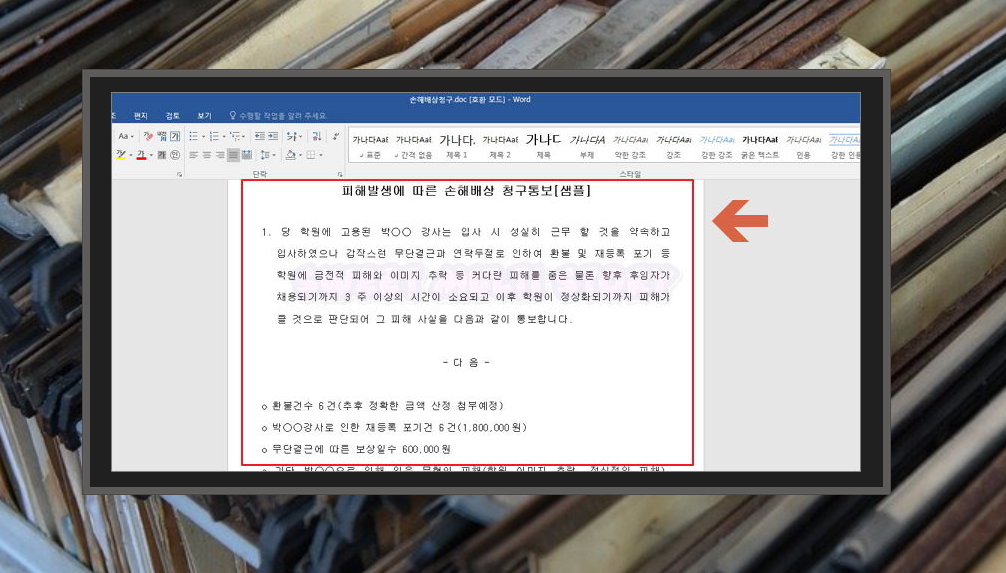Click the 'Tell me what to do' search box

278,116
